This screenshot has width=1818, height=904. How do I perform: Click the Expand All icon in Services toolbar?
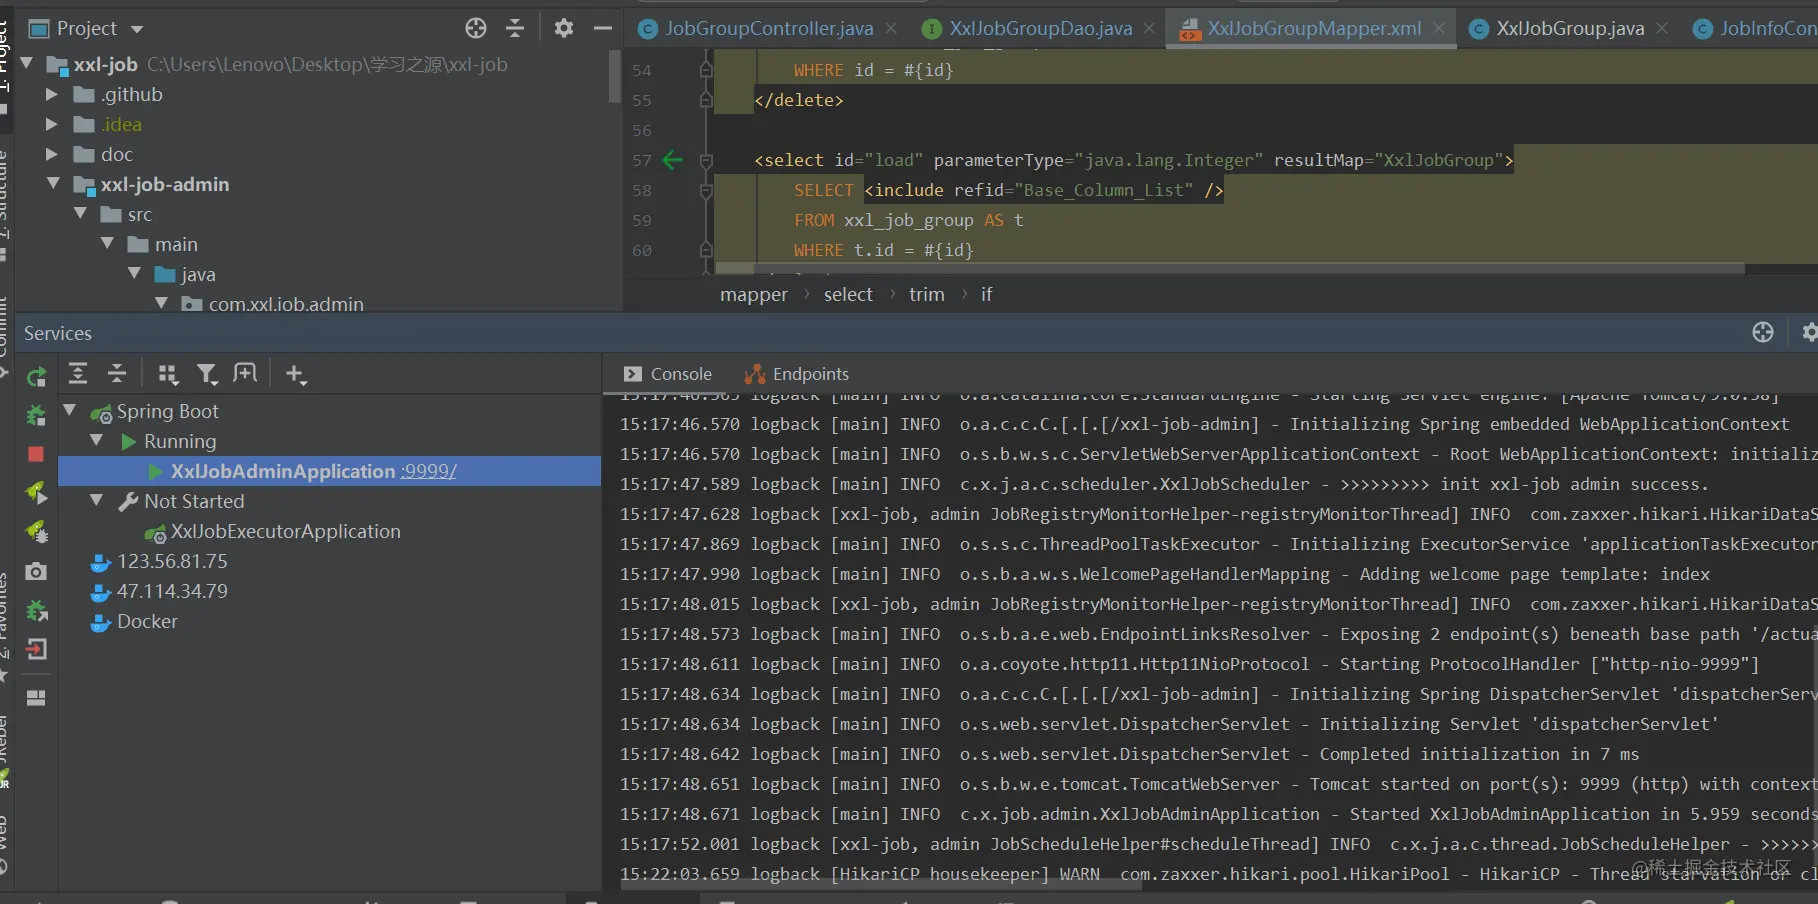78,374
